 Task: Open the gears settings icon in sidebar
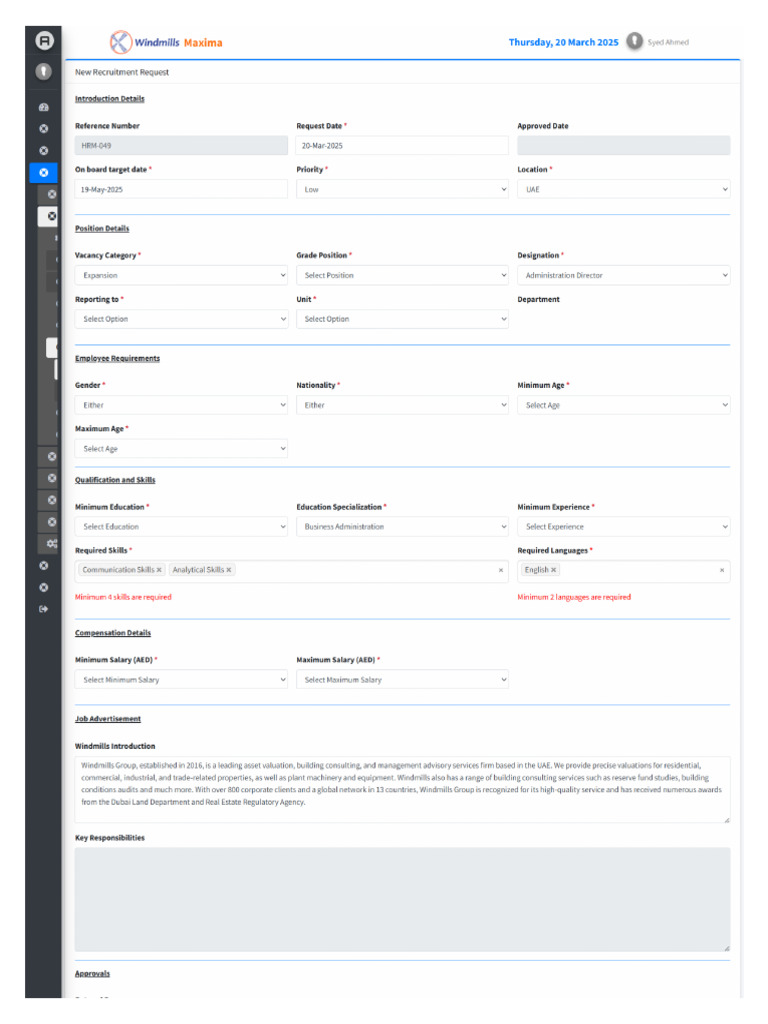[x=52, y=543]
